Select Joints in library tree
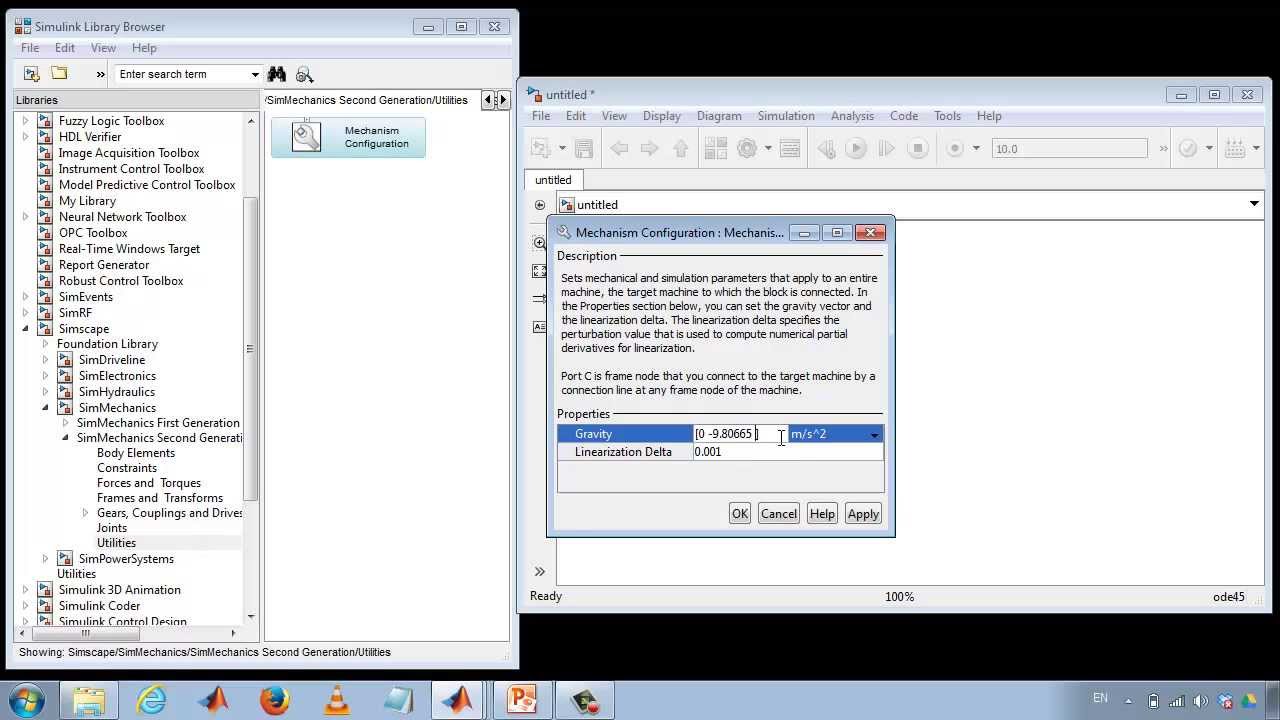Screen dimensions: 1280x720 112,528
